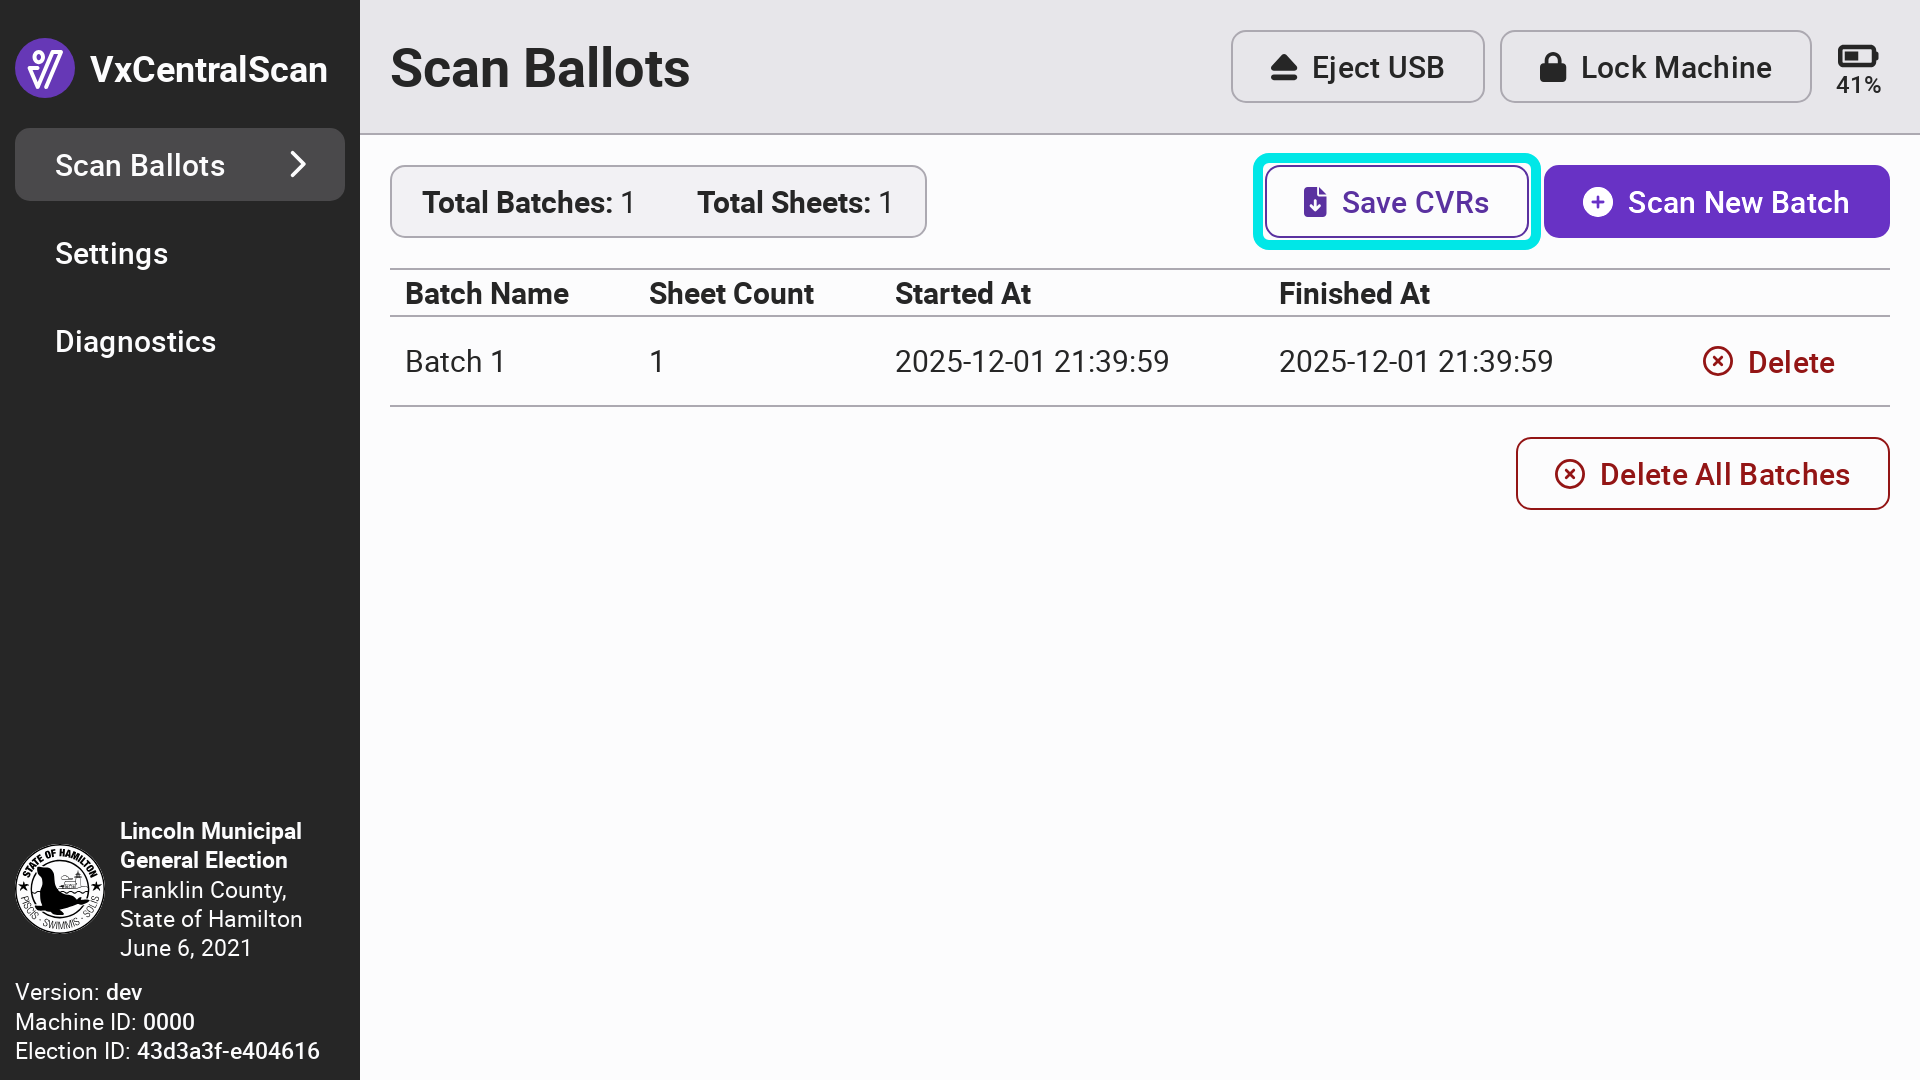Check the battery level indicator icon
The height and width of the screenshot is (1080, 1920).
[x=1857, y=57]
